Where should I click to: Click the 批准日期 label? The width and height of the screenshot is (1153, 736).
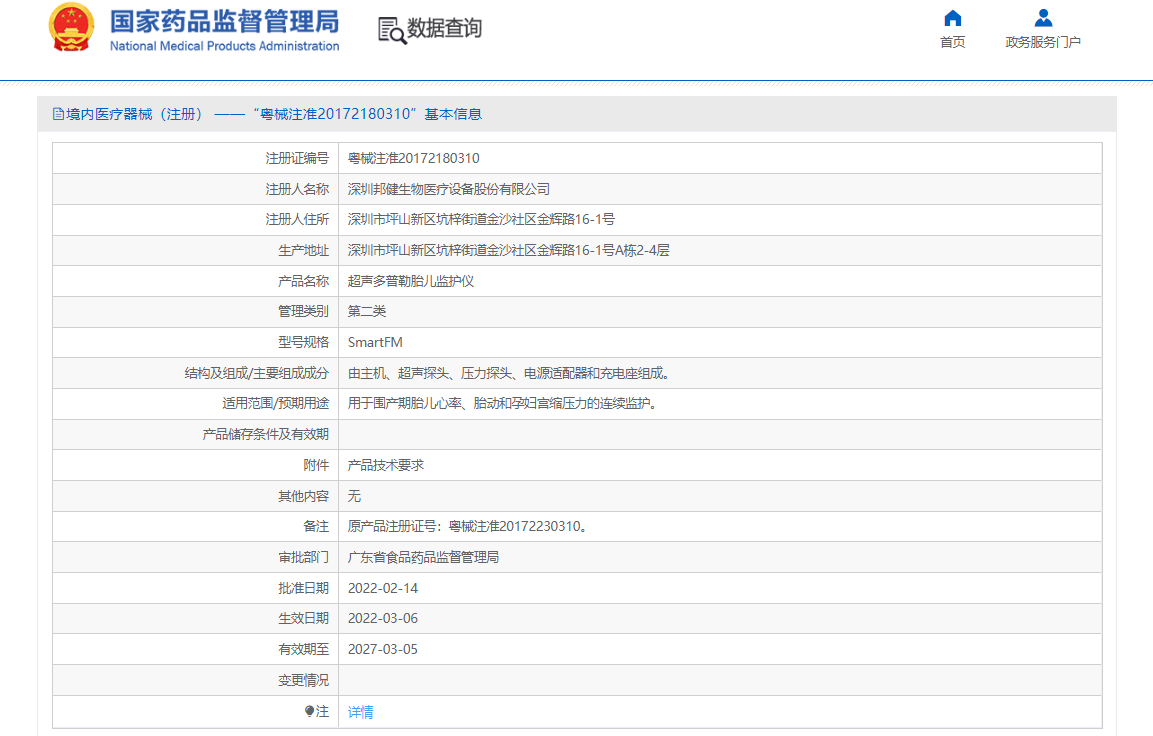tap(303, 587)
